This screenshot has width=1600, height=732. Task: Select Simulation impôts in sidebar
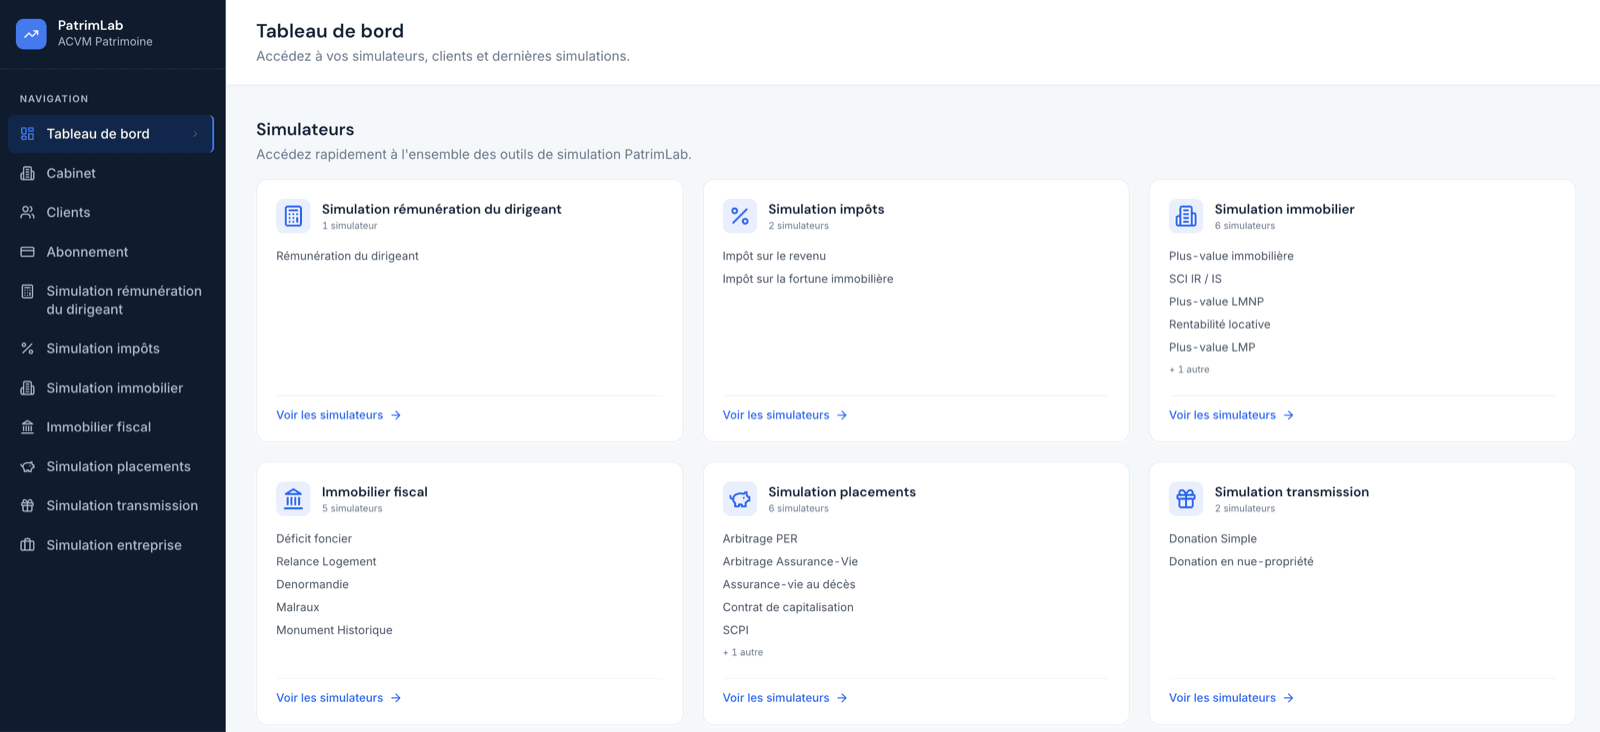click(111, 349)
